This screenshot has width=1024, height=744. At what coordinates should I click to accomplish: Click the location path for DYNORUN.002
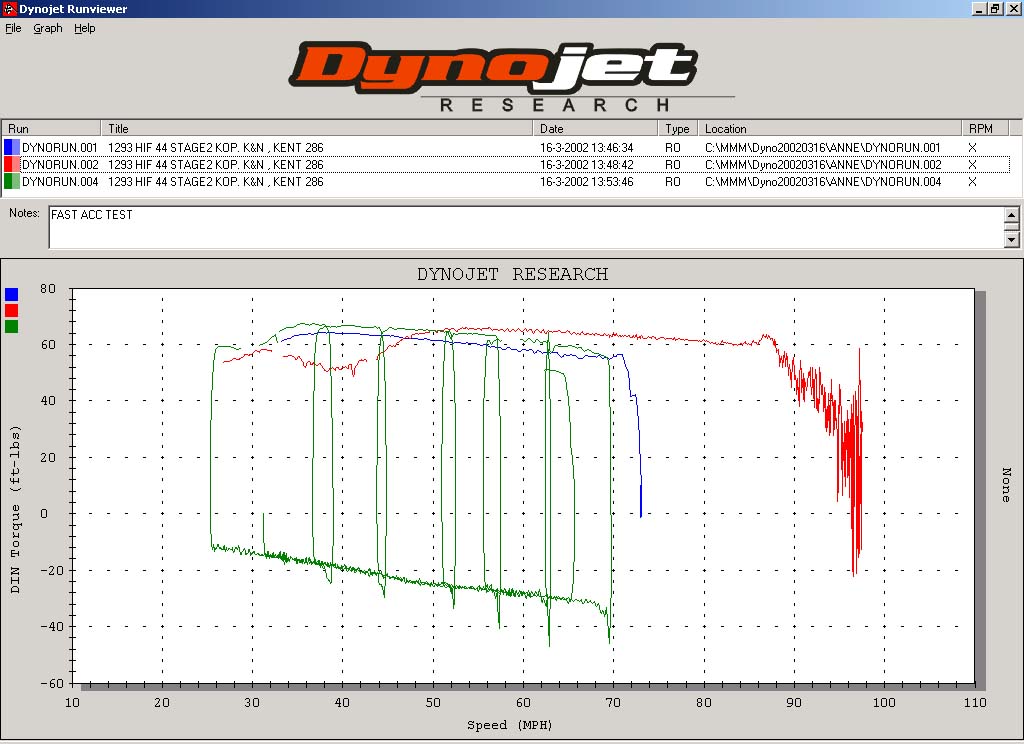click(823, 165)
